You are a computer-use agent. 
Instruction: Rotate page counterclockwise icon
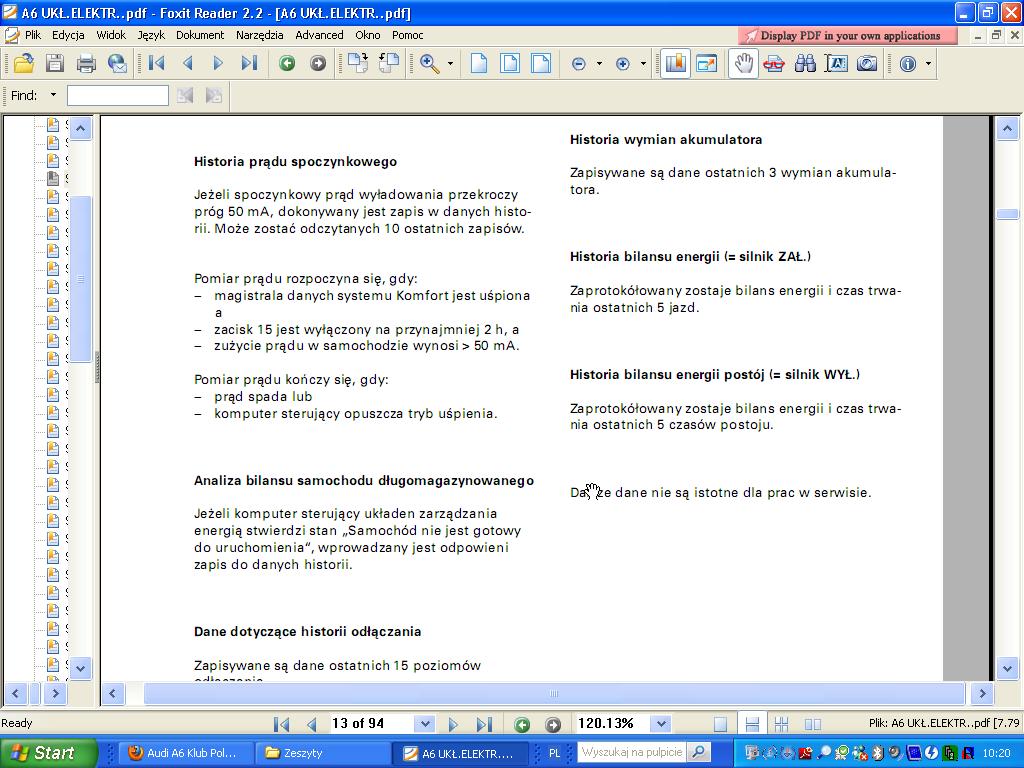click(389, 63)
